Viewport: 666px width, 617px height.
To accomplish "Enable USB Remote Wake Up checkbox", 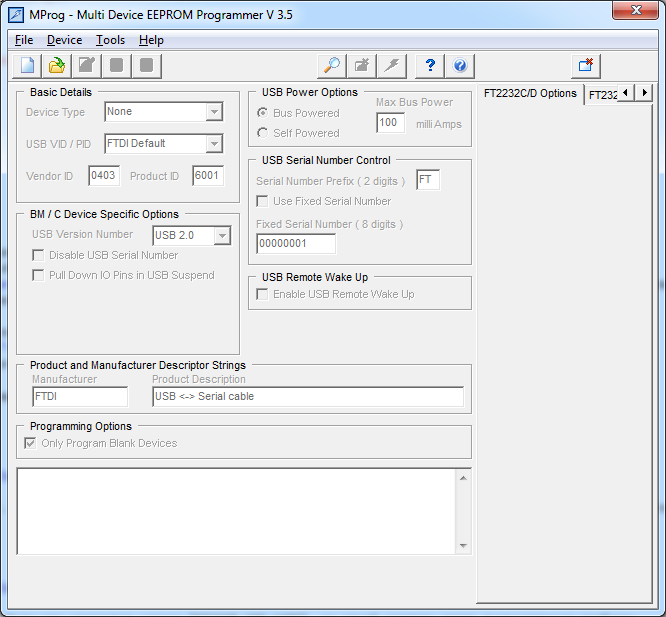I will [263, 294].
